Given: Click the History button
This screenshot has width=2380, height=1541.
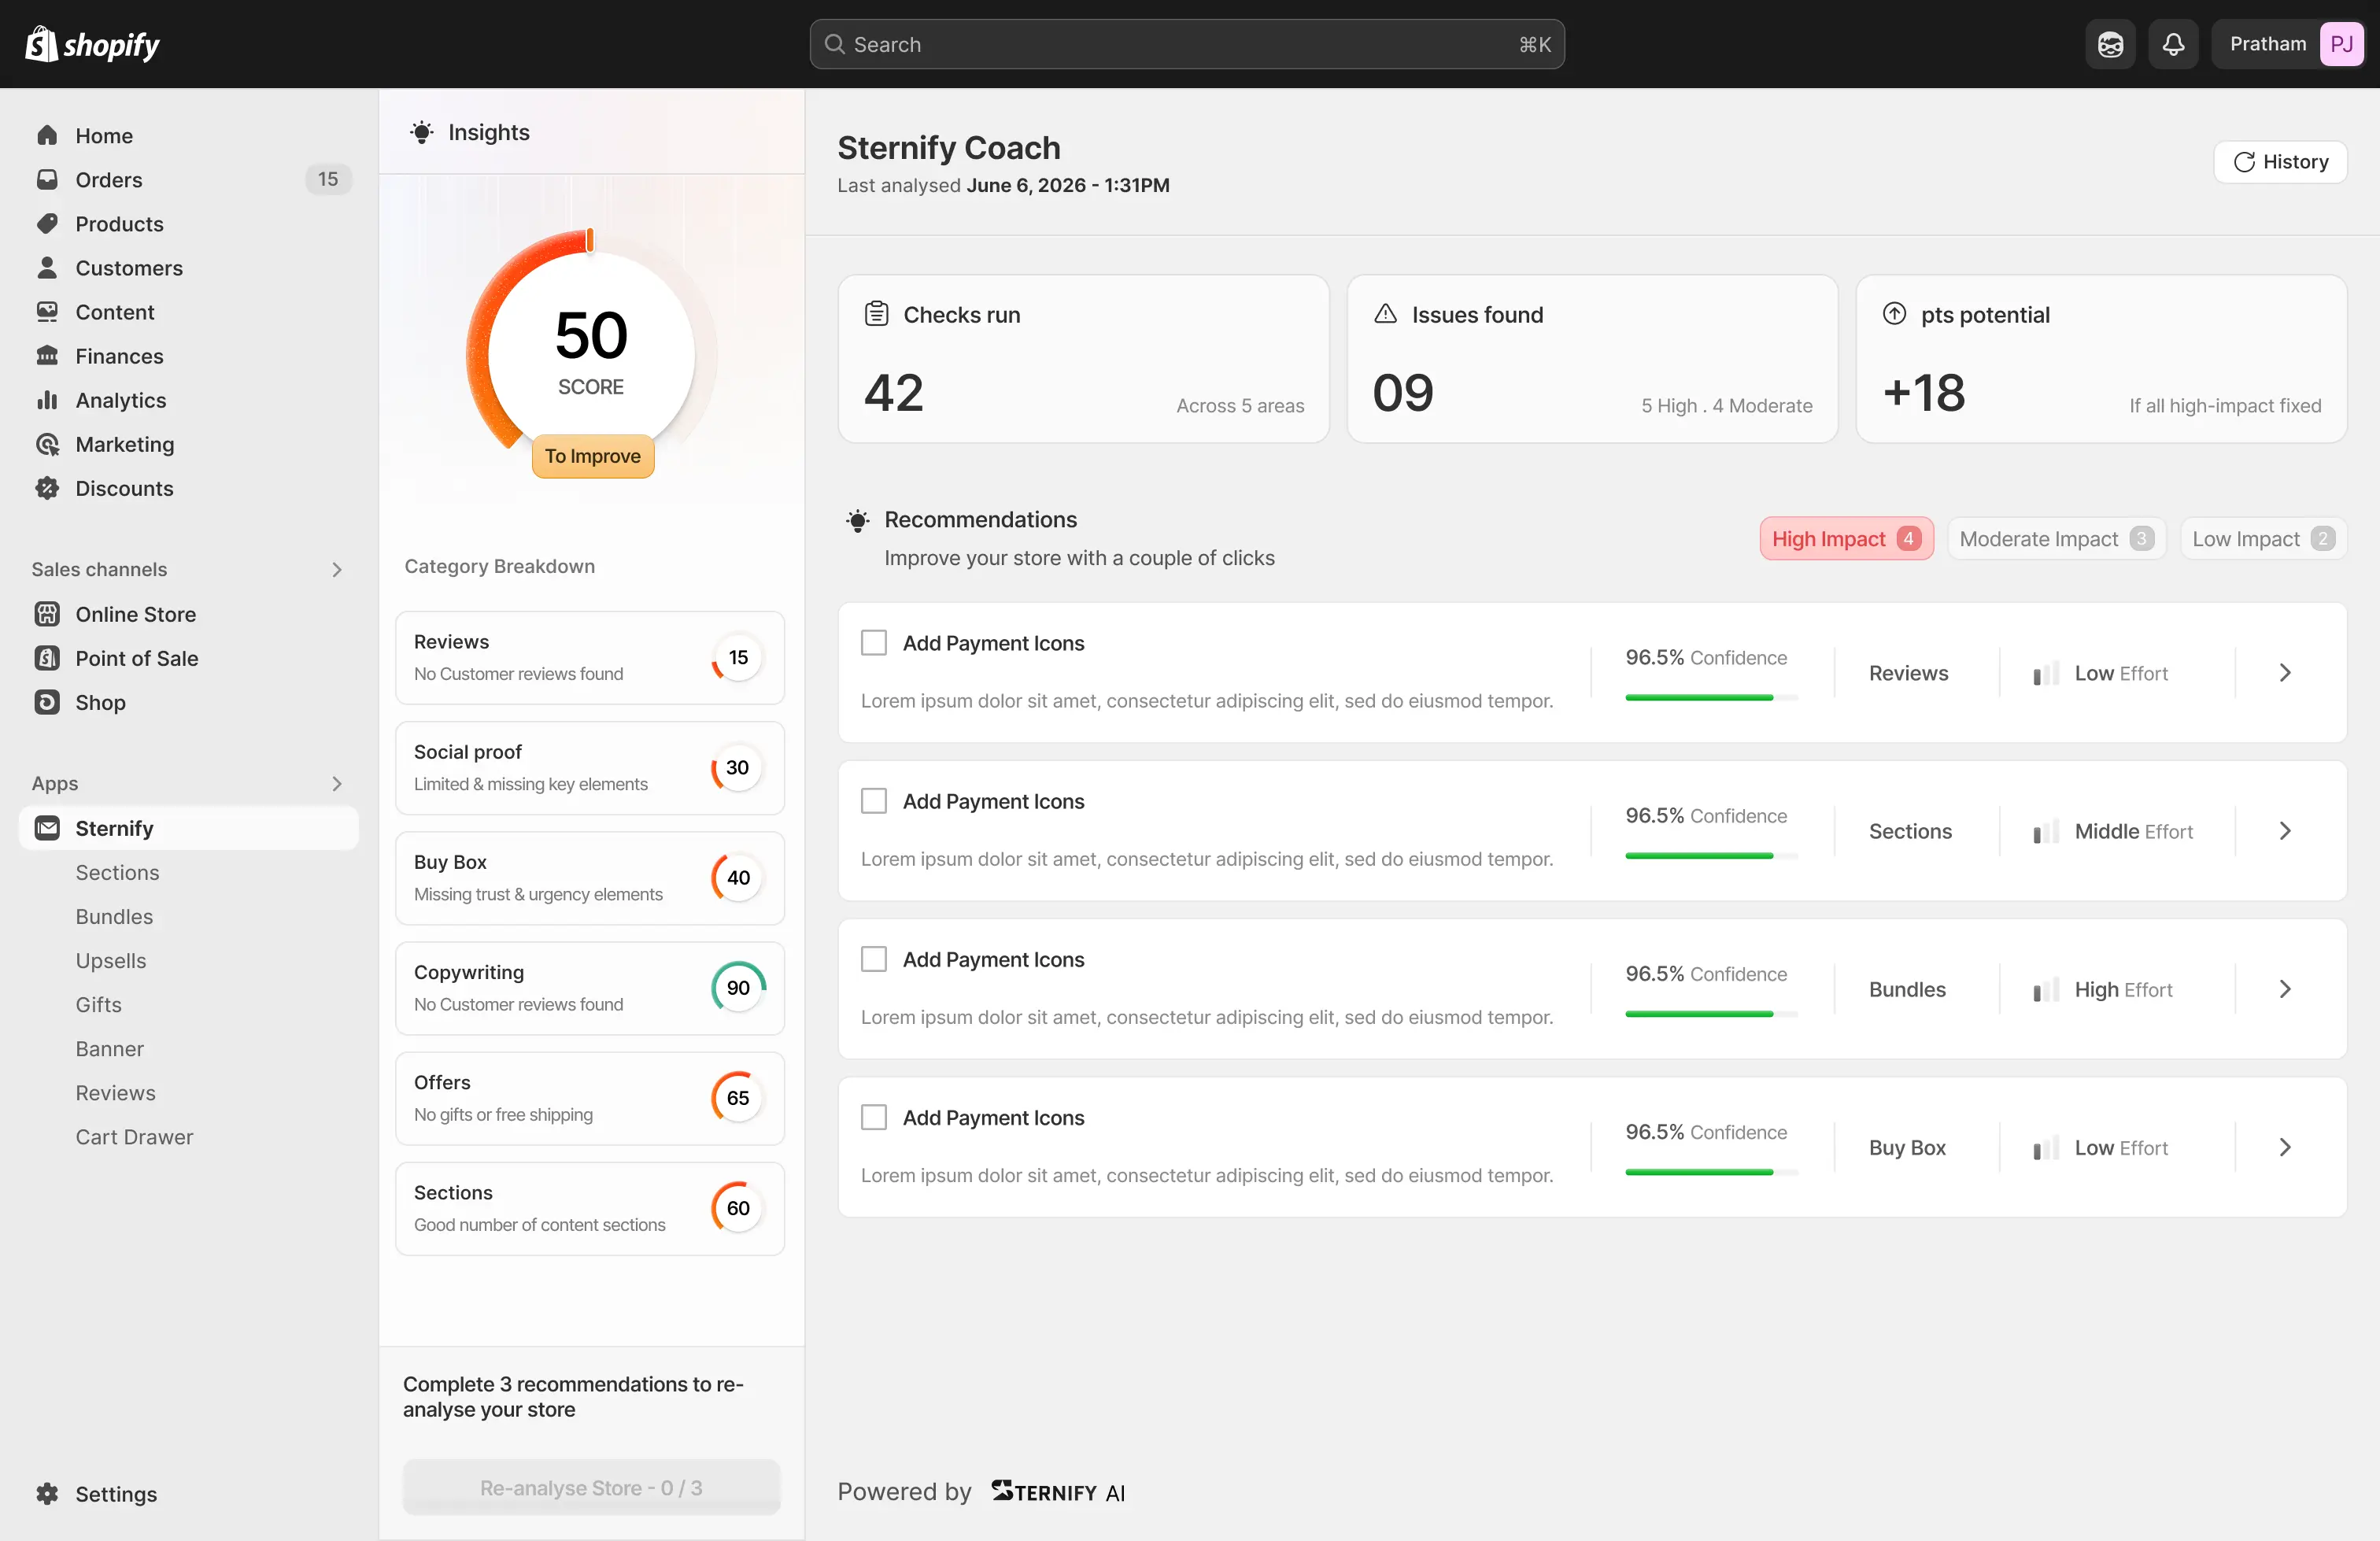Looking at the screenshot, I should point(2279,161).
